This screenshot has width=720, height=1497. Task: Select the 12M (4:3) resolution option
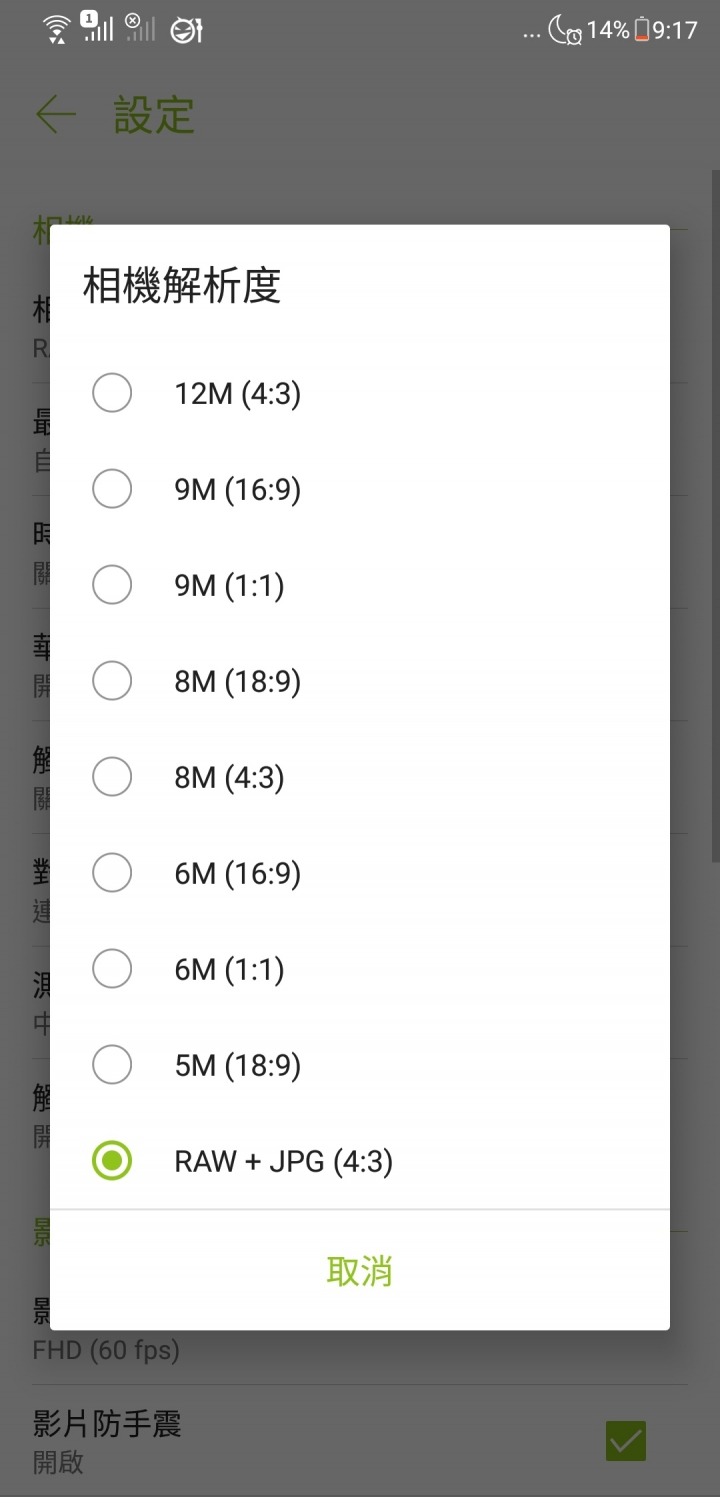(x=360, y=394)
